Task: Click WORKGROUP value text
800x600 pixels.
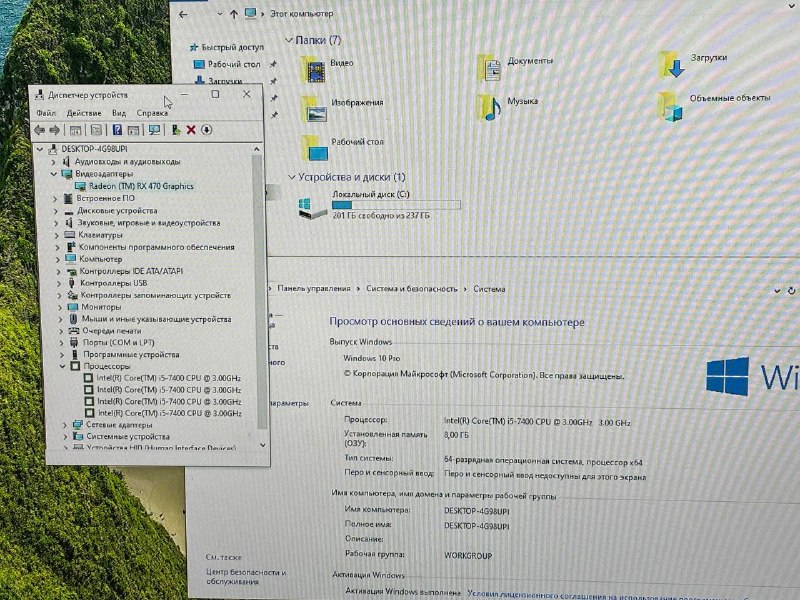Action: tap(468, 556)
